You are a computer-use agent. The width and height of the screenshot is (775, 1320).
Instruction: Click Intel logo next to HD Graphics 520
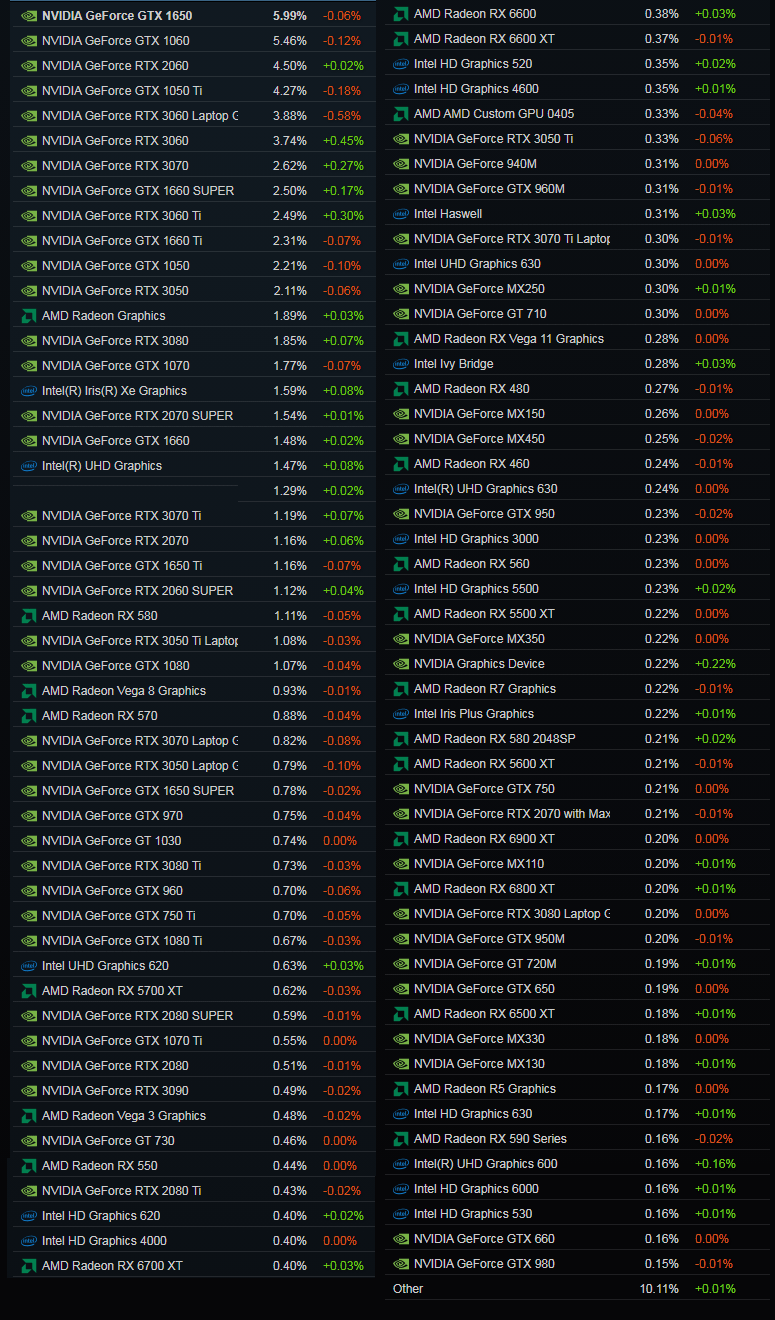point(401,64)
